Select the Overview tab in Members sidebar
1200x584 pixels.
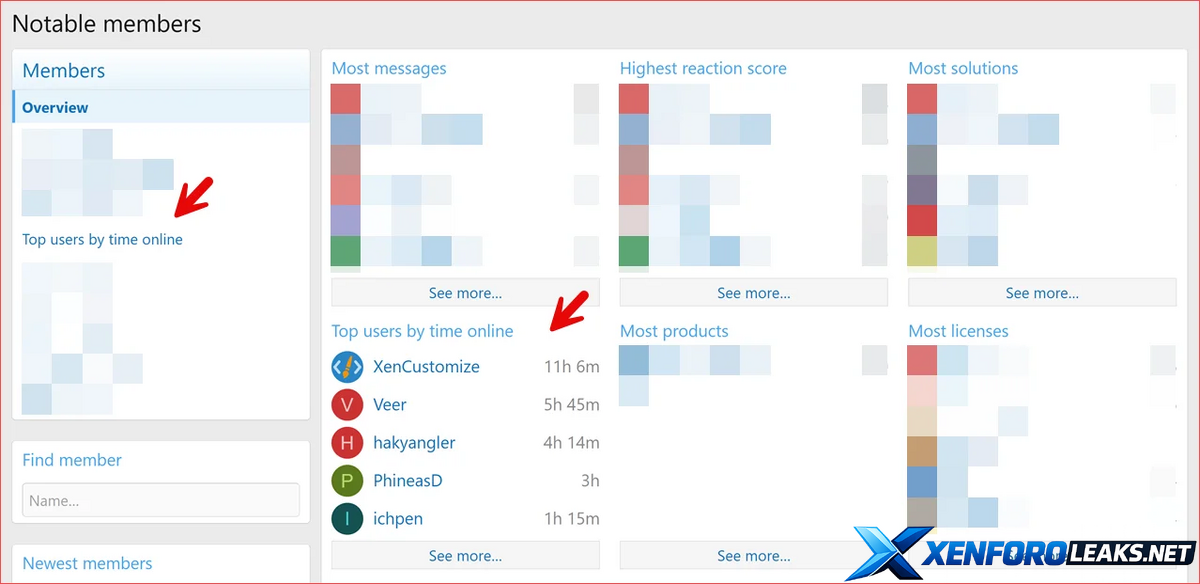[x=56, y=107]
